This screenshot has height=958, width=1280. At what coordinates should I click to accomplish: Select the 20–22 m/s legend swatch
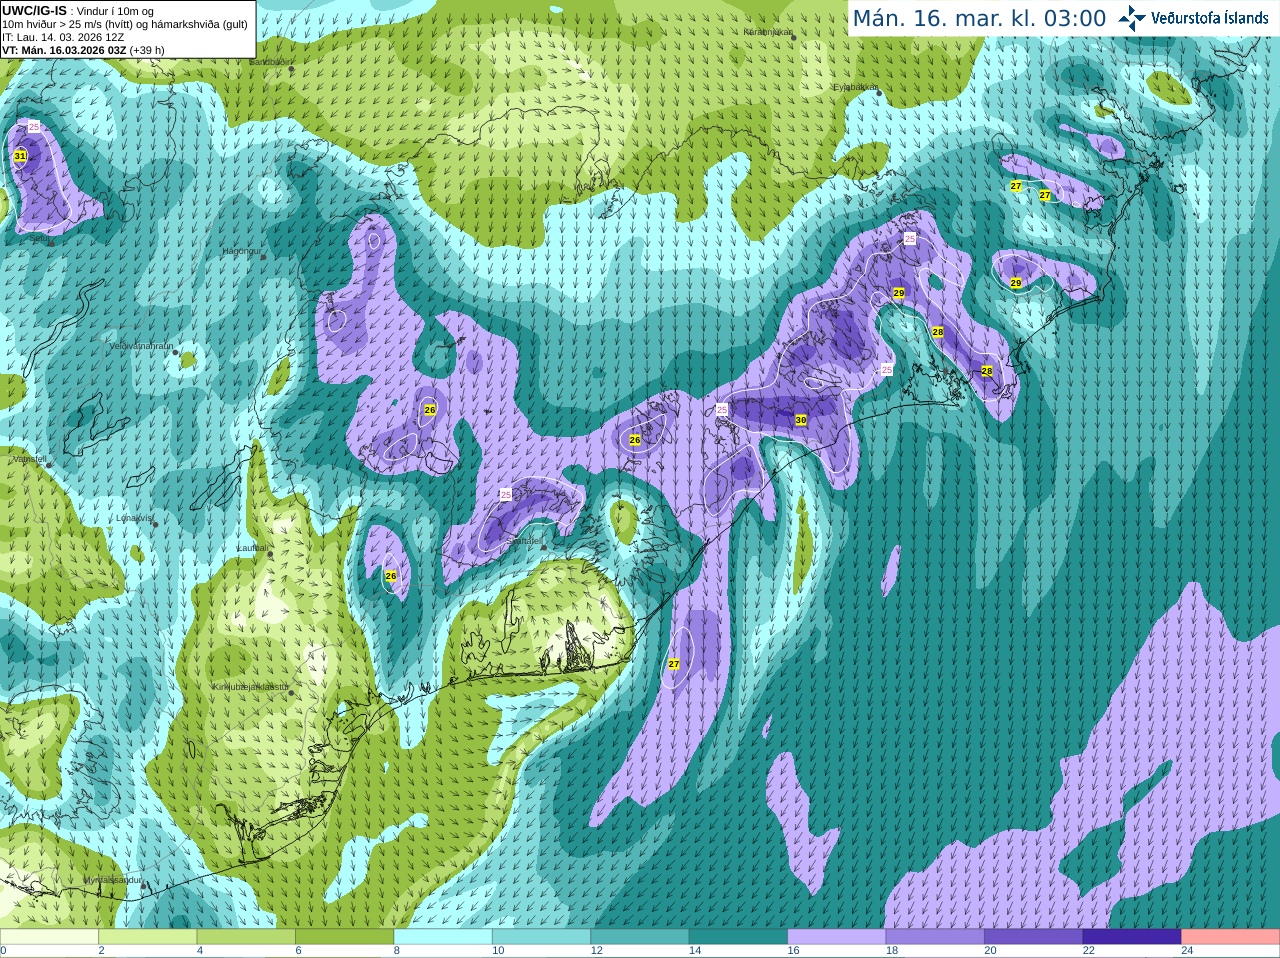pos(1034,937)
